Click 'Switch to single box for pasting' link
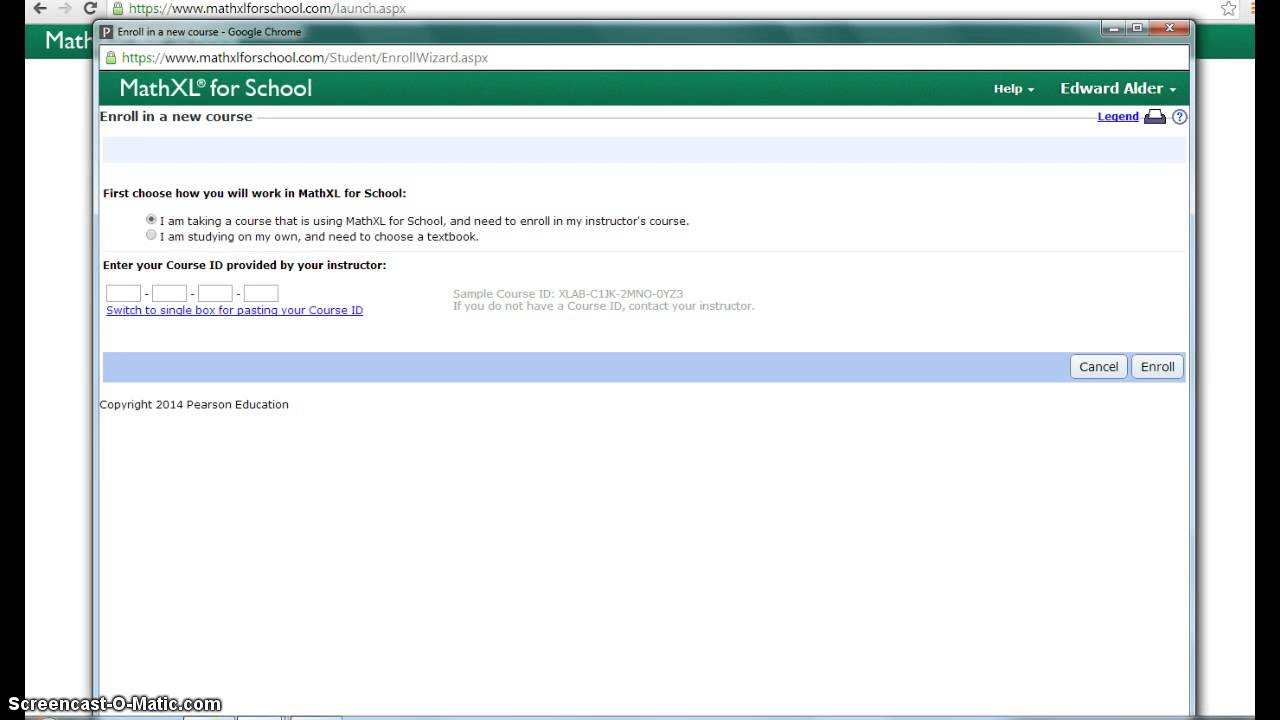This screenshot has height=720, width=1280. click(x=235, y=310)
